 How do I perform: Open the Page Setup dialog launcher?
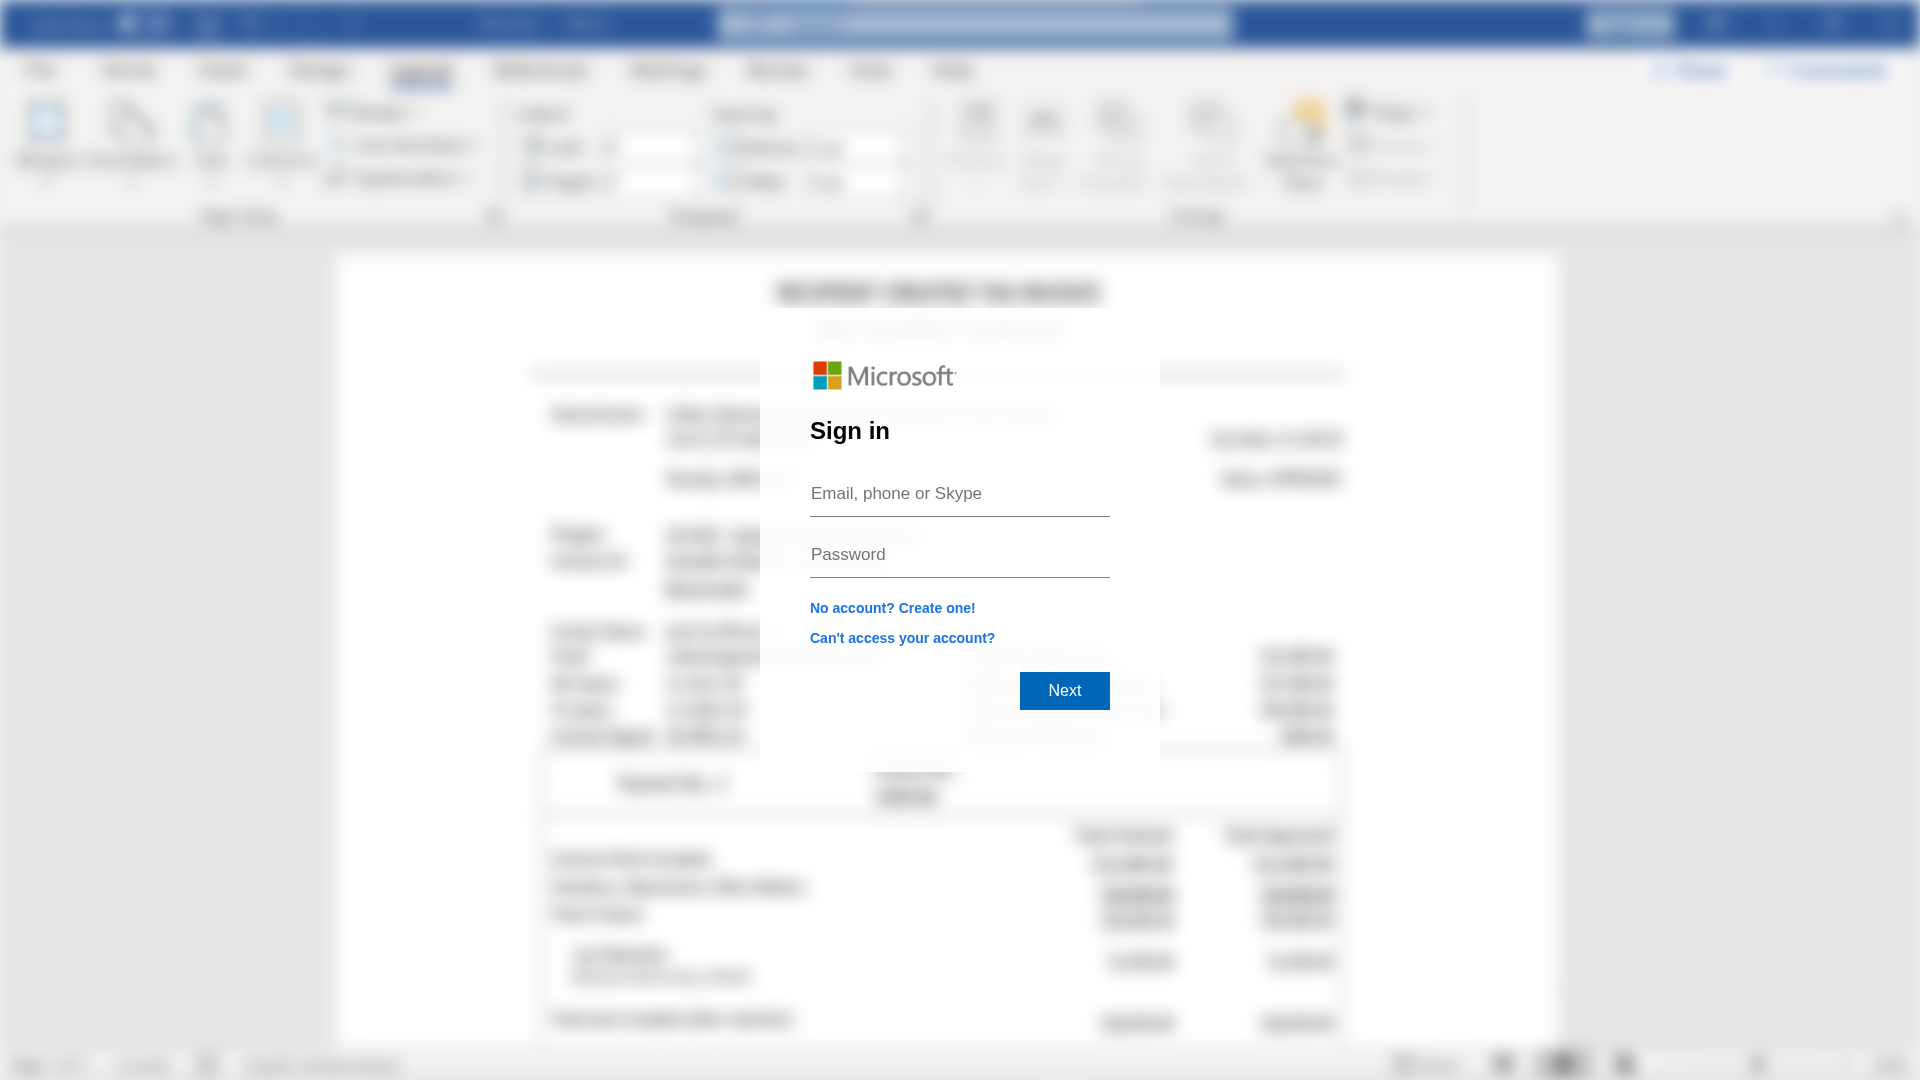click(494, 217)
